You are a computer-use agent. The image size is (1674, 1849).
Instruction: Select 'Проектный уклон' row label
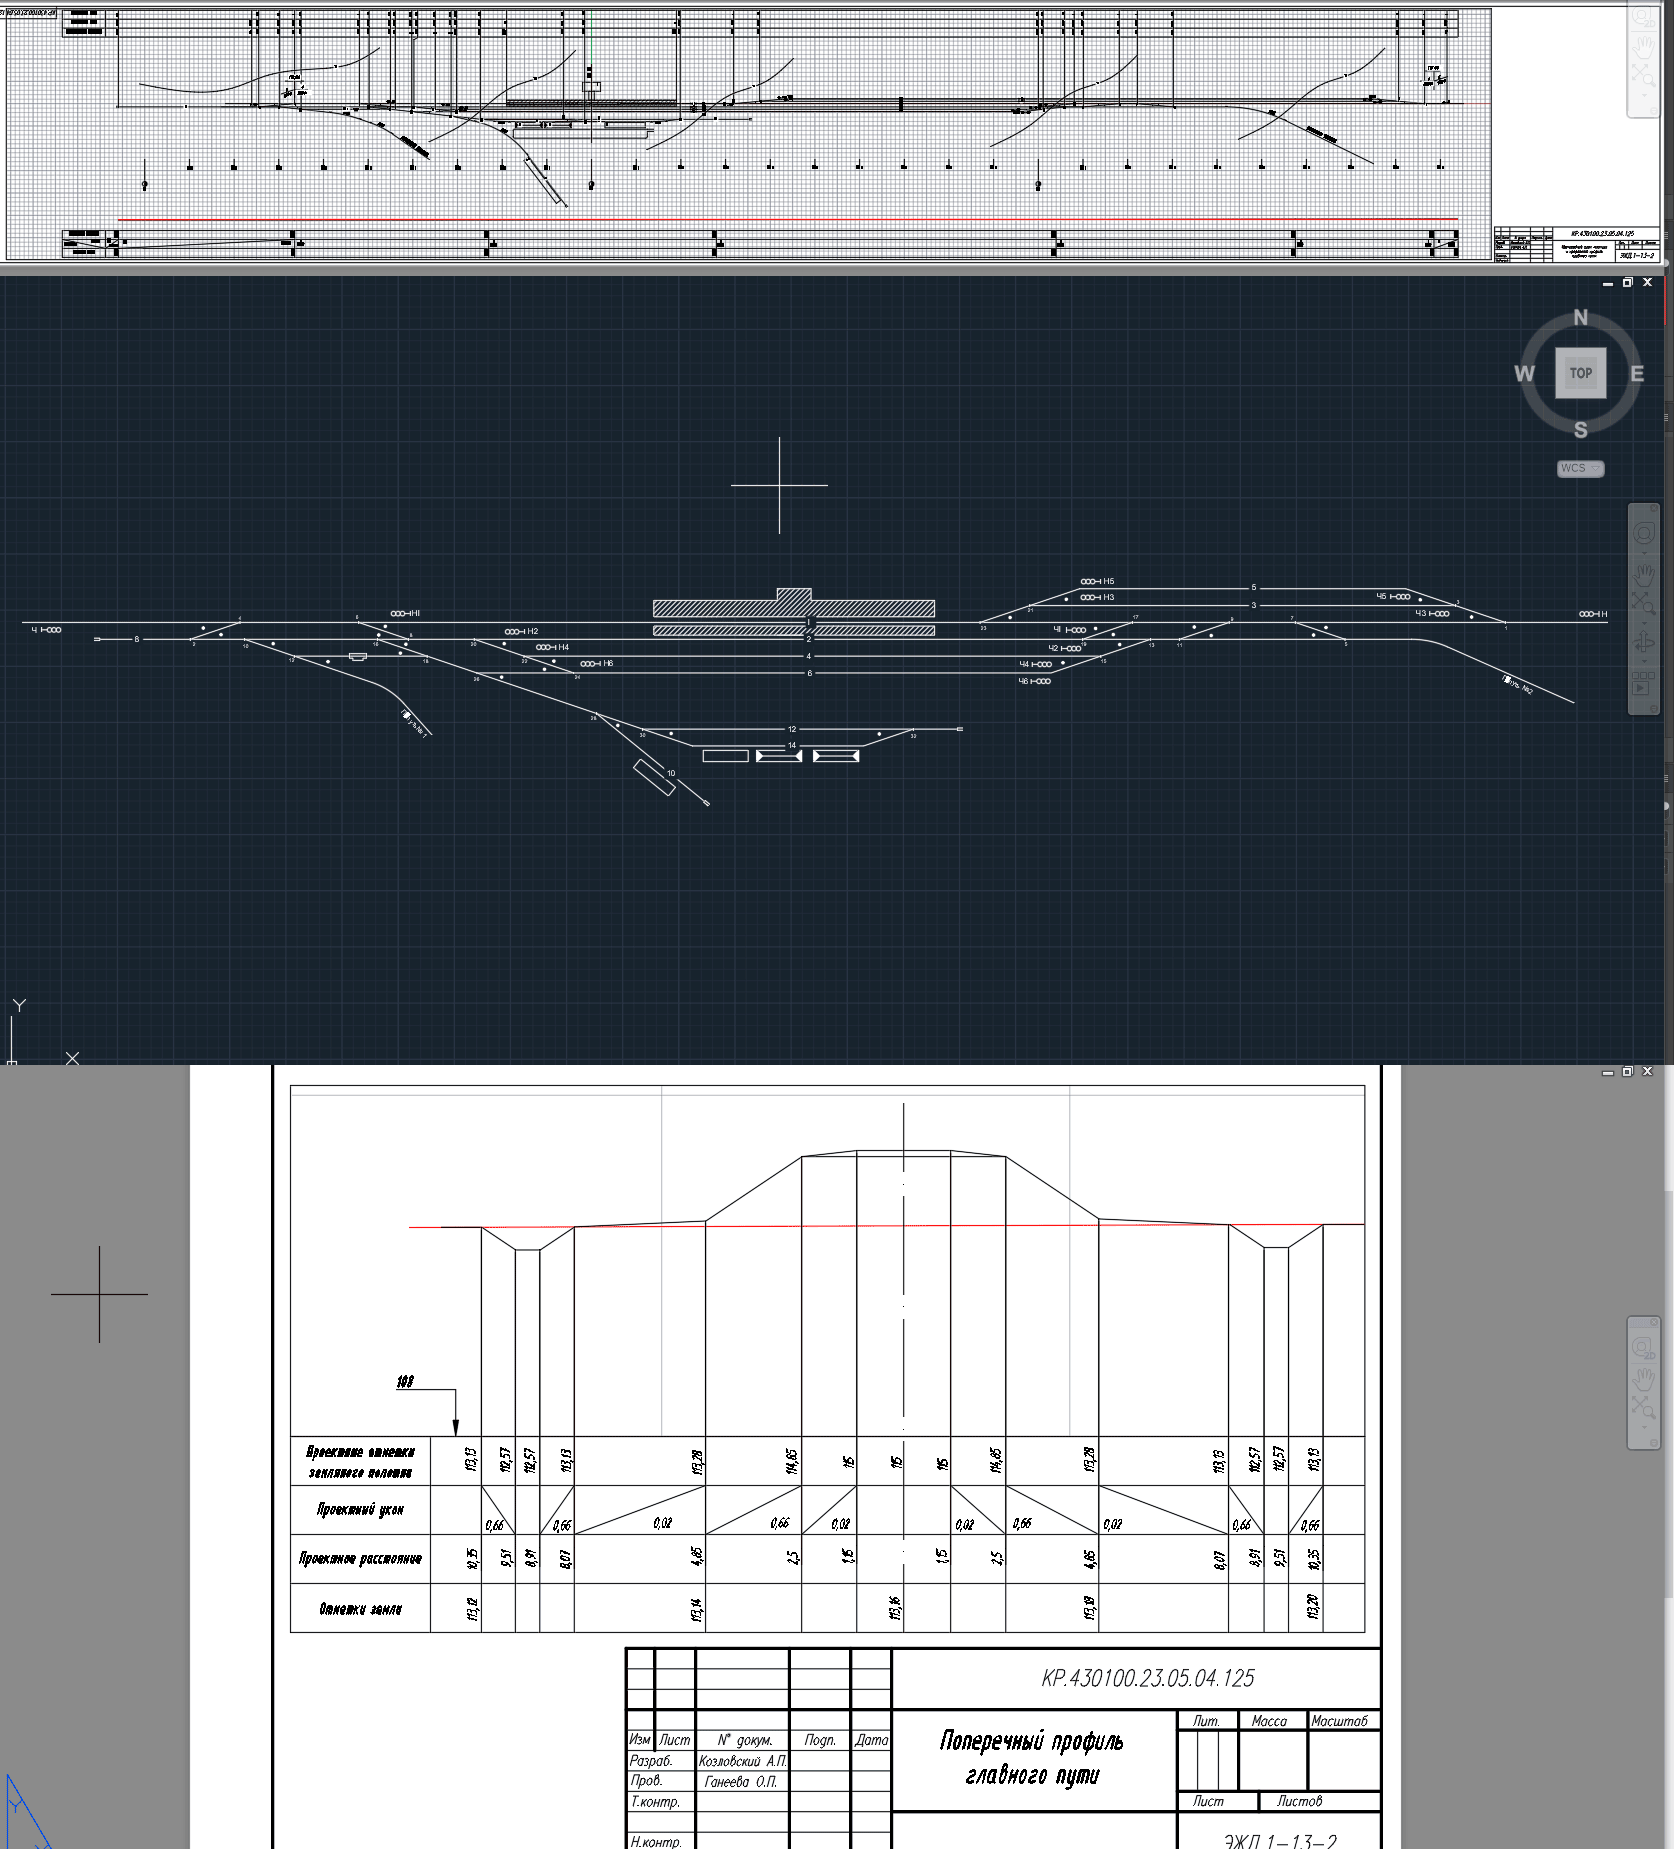(x=360, y=1509)
